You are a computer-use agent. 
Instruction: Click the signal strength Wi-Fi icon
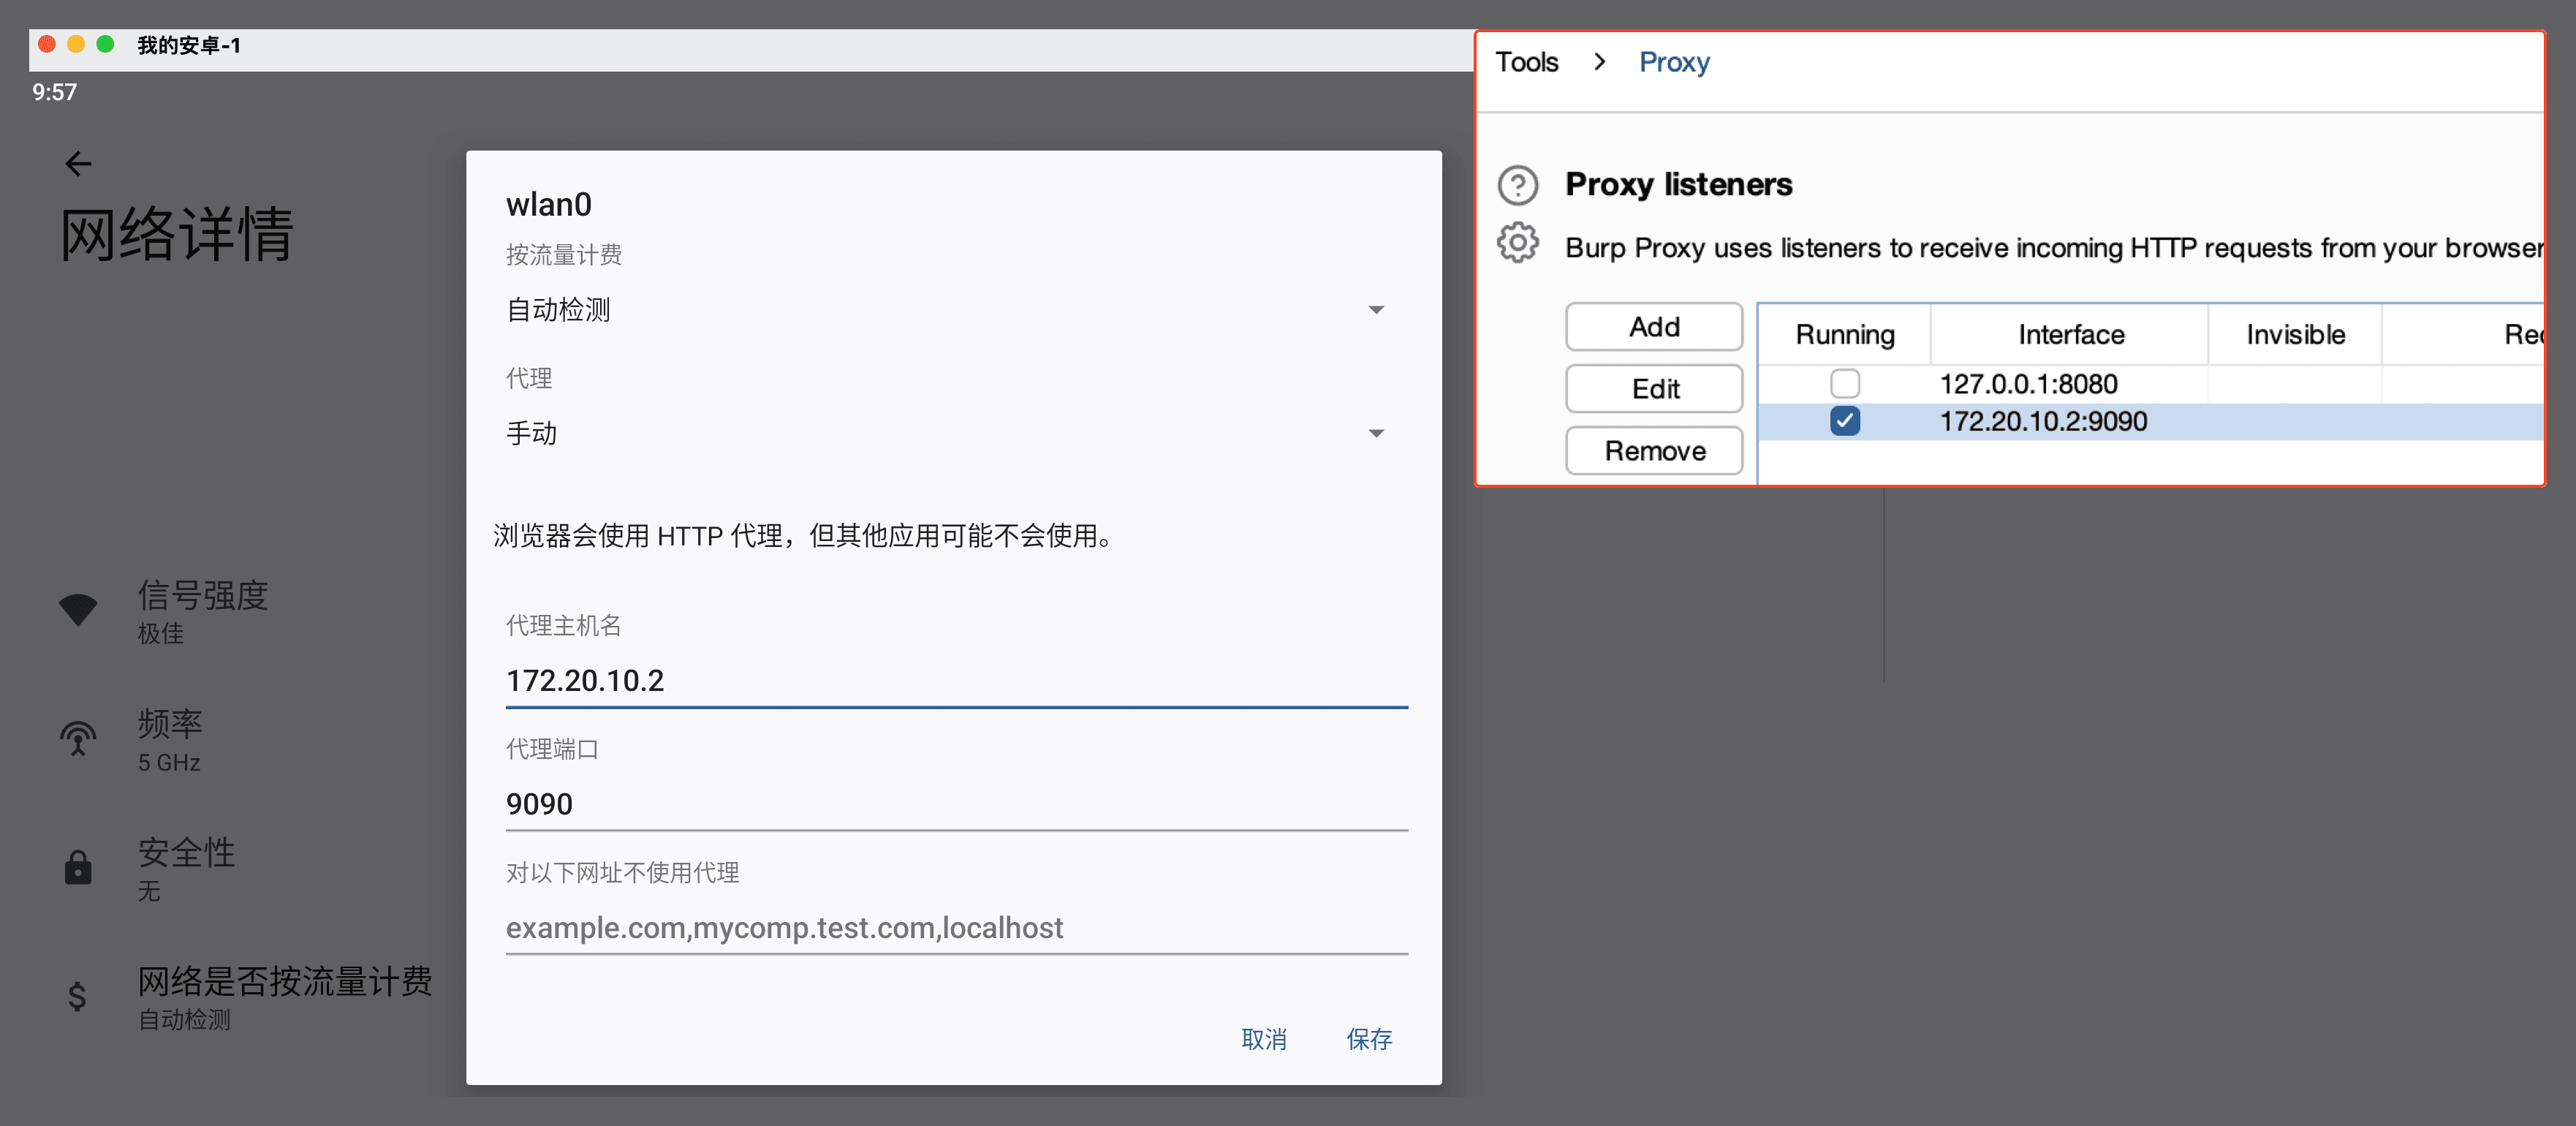[78, 610]
